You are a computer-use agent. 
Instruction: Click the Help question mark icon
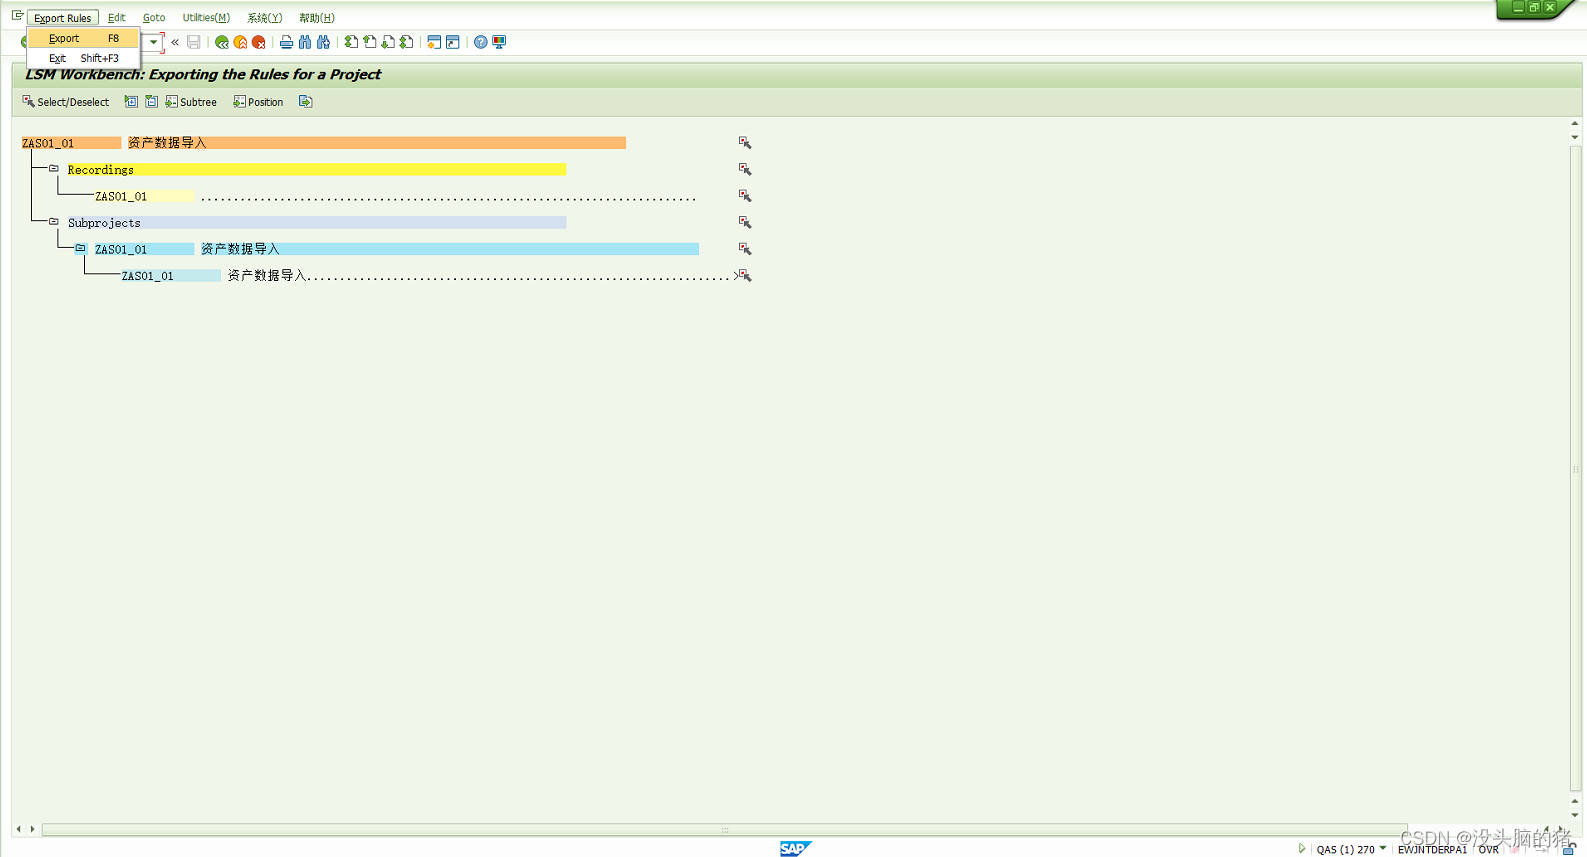coord(481,42)
